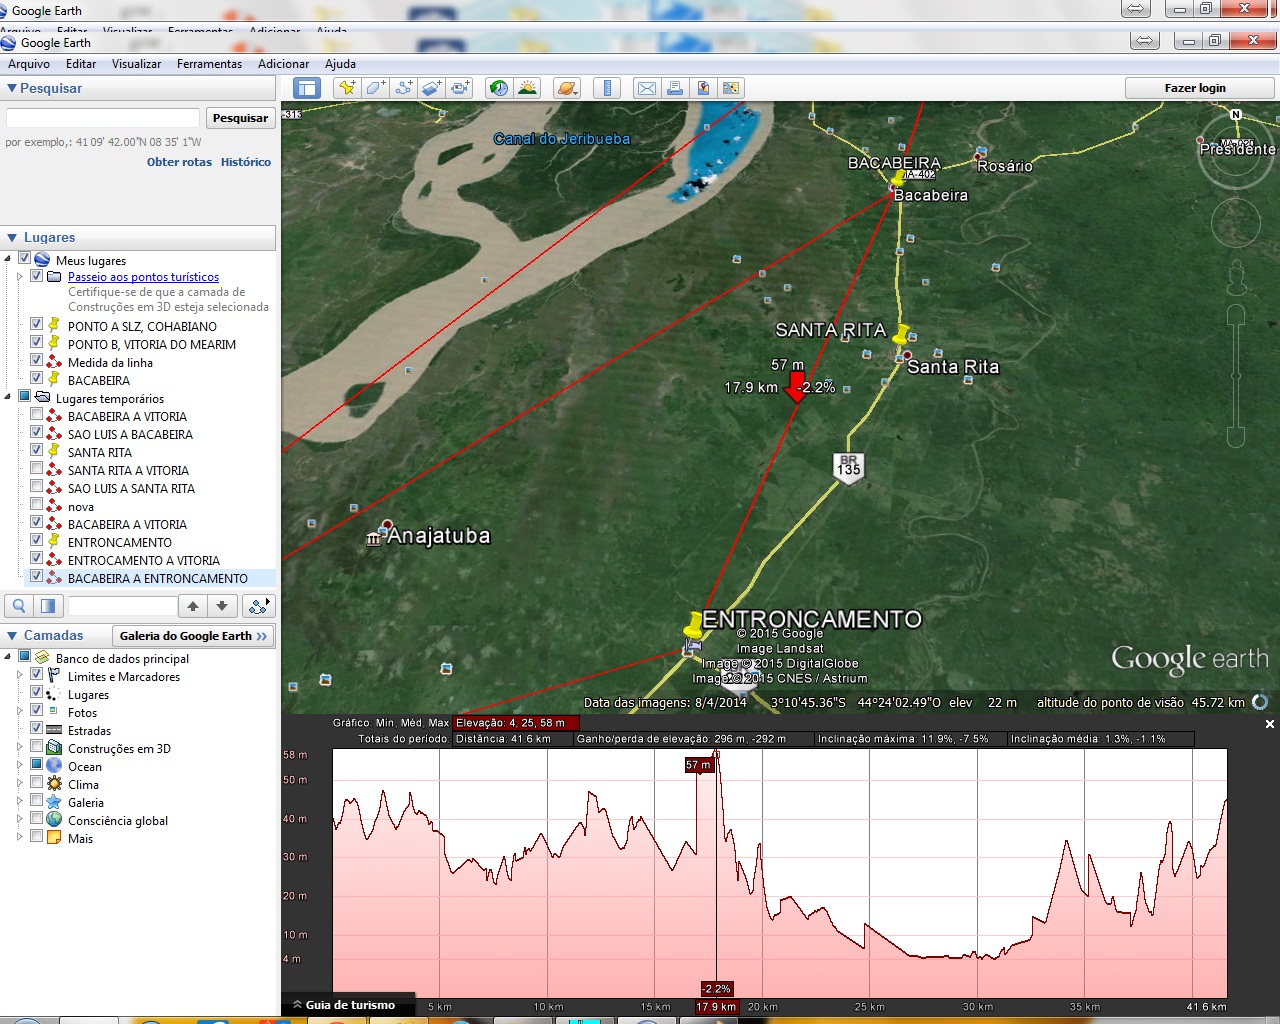Open the Ferramentas menu
The width and height of the screenshot is (1280, 1024).
209,64
